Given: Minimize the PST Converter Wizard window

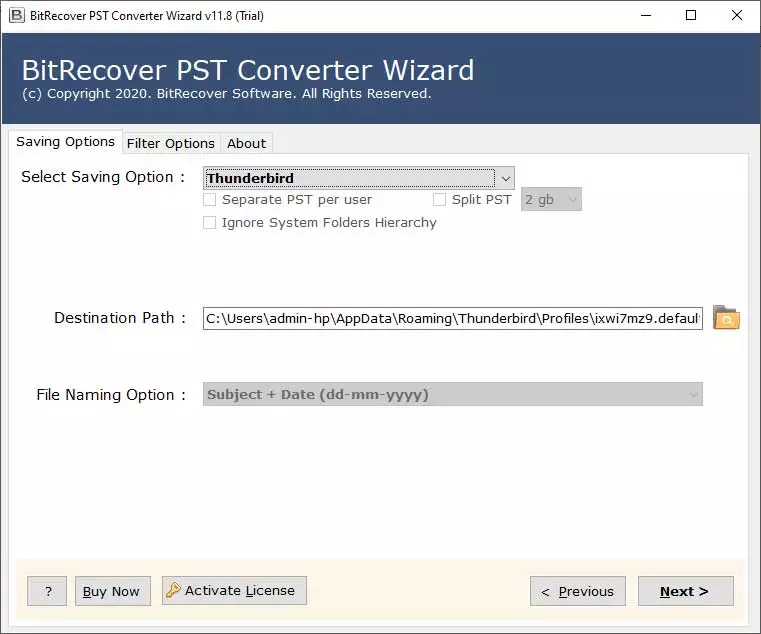Looking at the screenshot, I should [646, 16].
